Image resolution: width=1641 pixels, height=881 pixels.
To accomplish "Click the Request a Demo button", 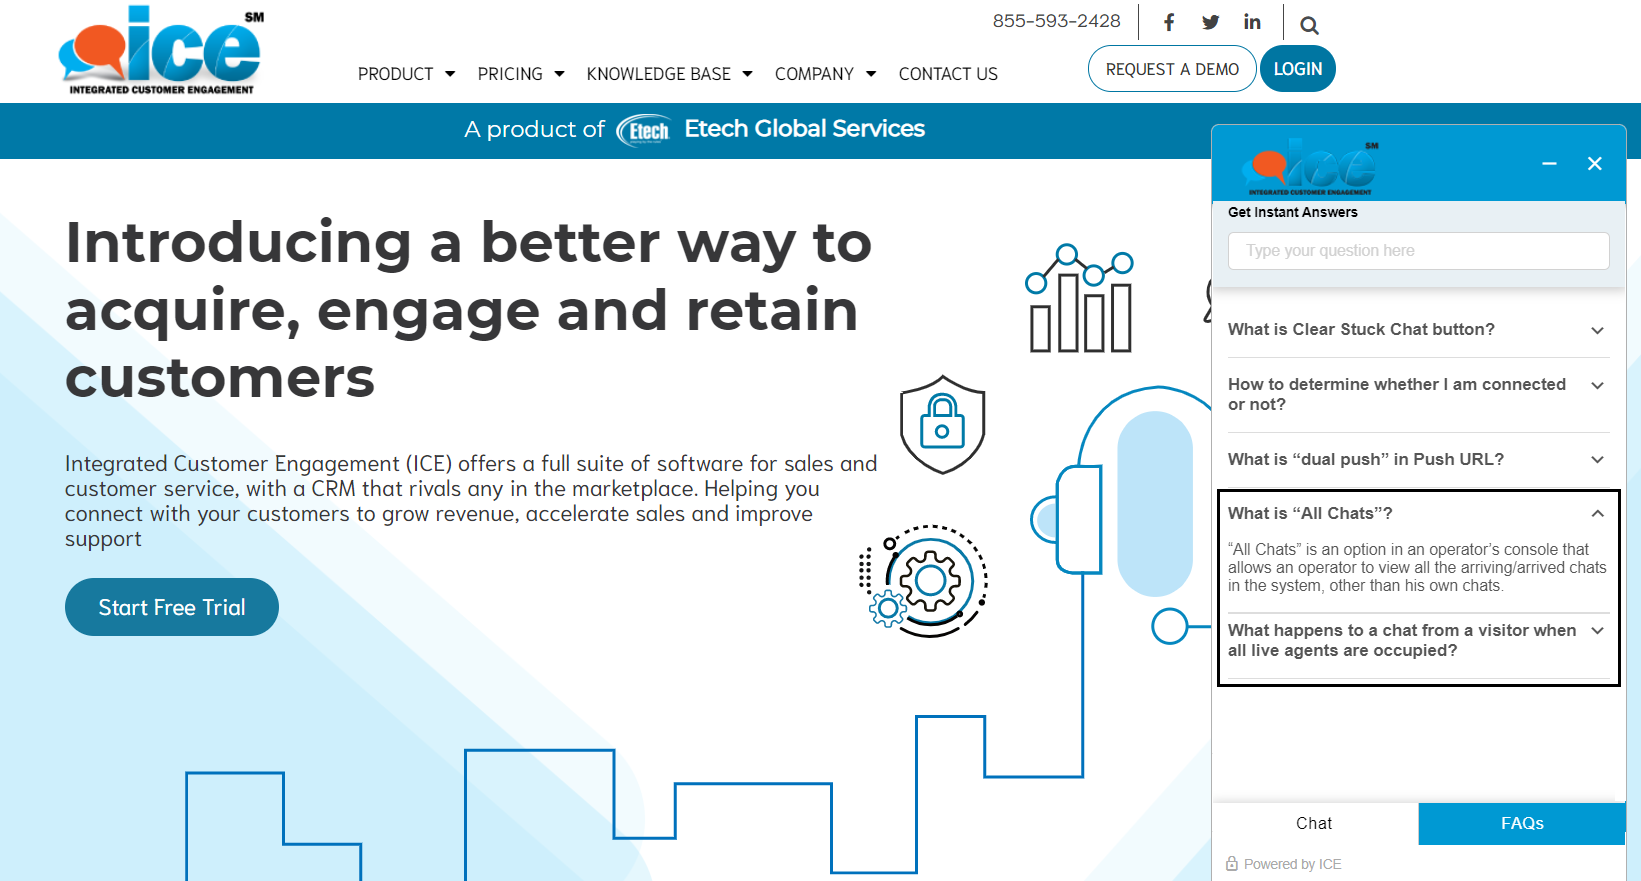I will [1172, 69].
